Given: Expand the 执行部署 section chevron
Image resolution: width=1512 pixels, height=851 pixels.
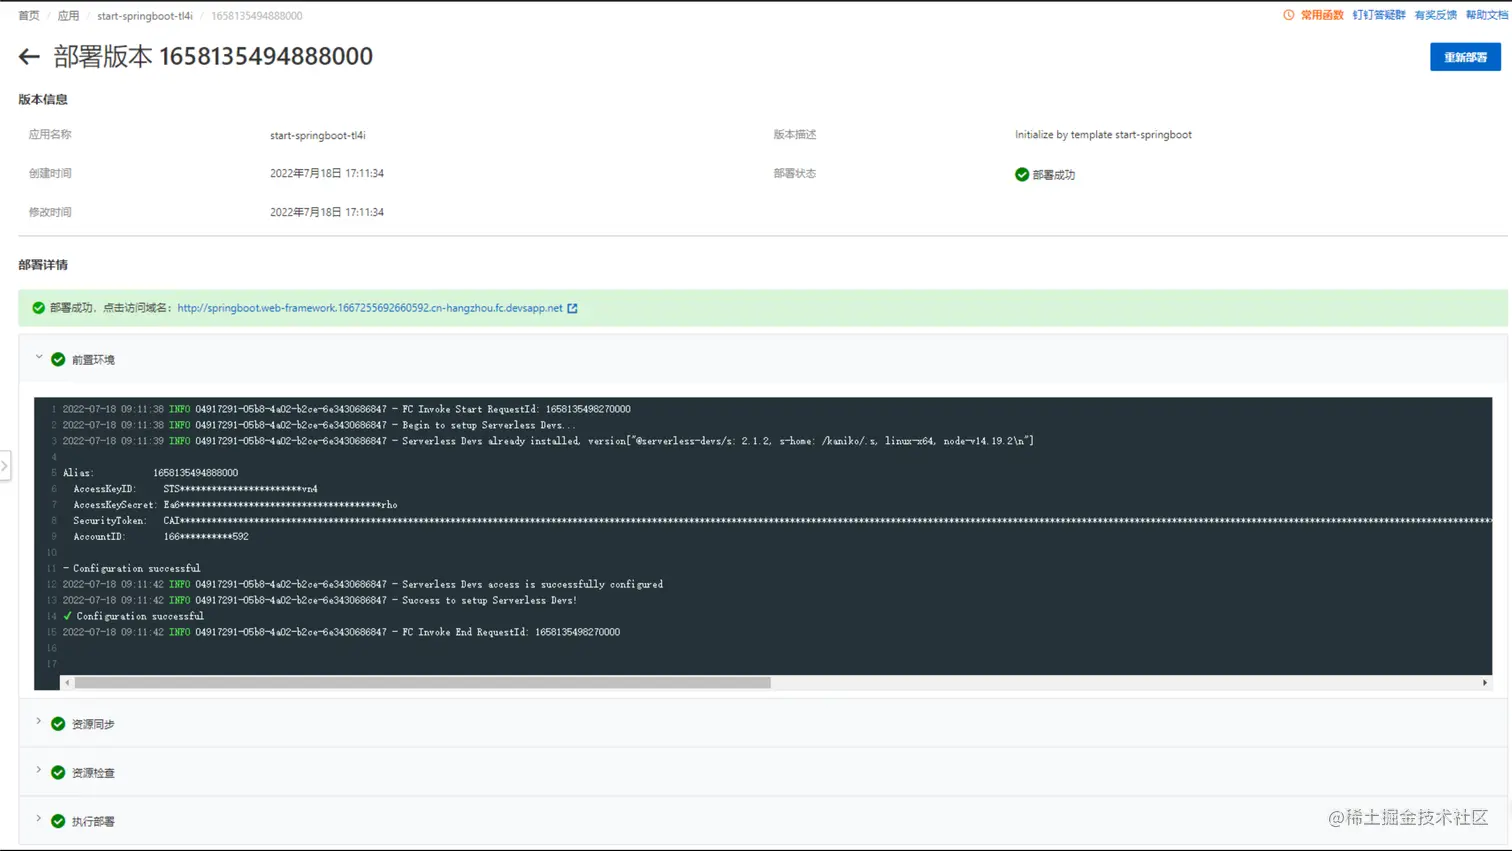Looking at the screenshot, I should [x=38, y=821].
